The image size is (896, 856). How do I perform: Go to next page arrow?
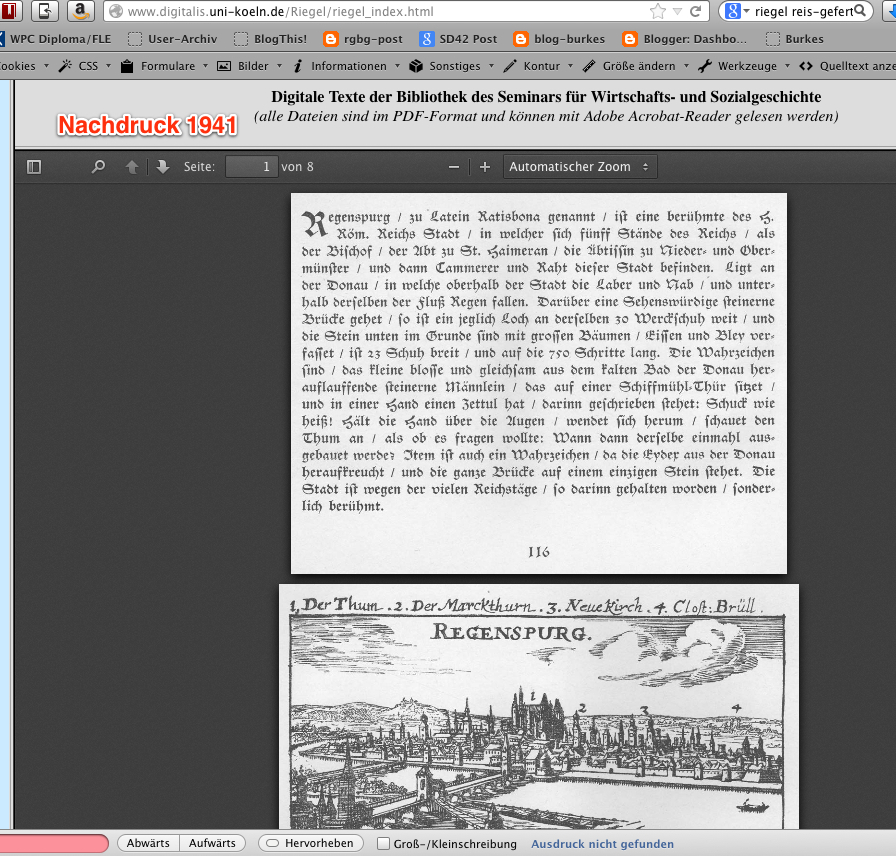[163, 167]
